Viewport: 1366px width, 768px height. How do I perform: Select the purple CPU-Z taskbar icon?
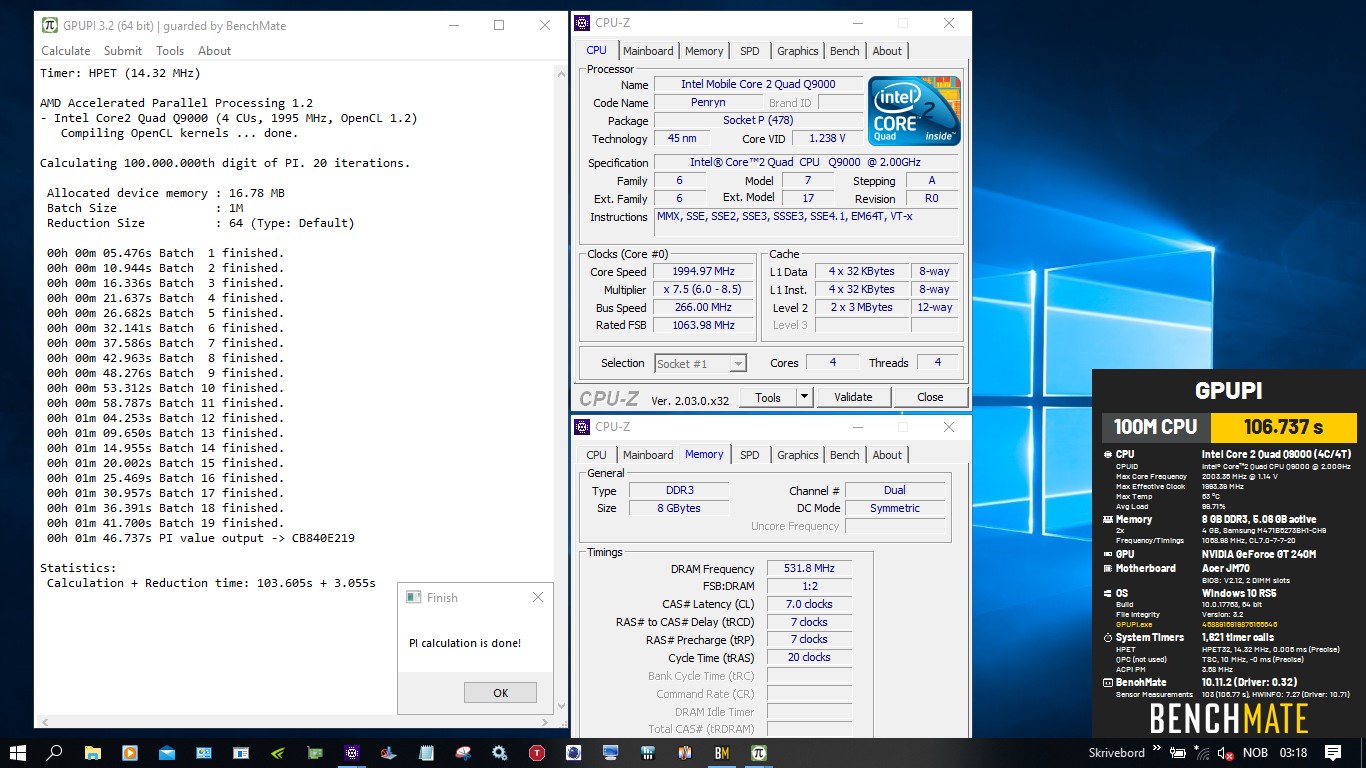pyautogui.click(x=351, y=752)
